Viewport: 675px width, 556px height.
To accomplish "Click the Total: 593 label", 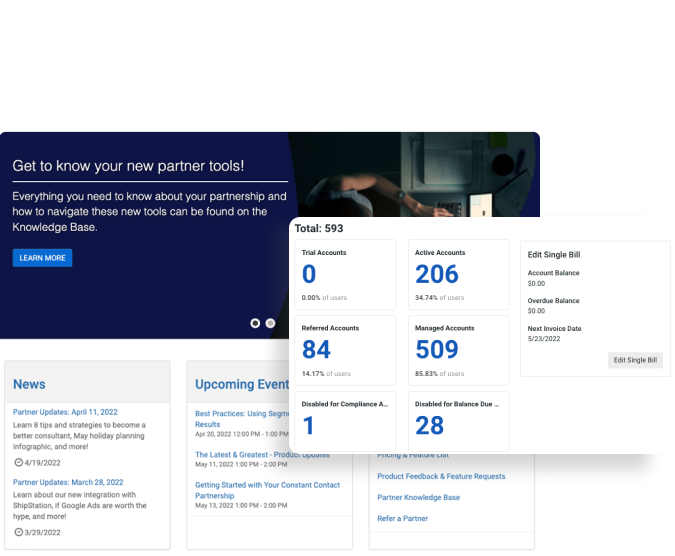I will [x=319, y=228].
